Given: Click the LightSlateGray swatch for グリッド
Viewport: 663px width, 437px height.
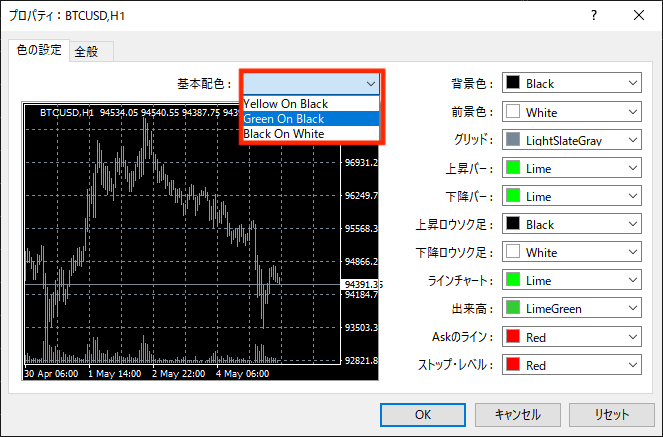Looking at the screenshot, I should tap(513, 139).
